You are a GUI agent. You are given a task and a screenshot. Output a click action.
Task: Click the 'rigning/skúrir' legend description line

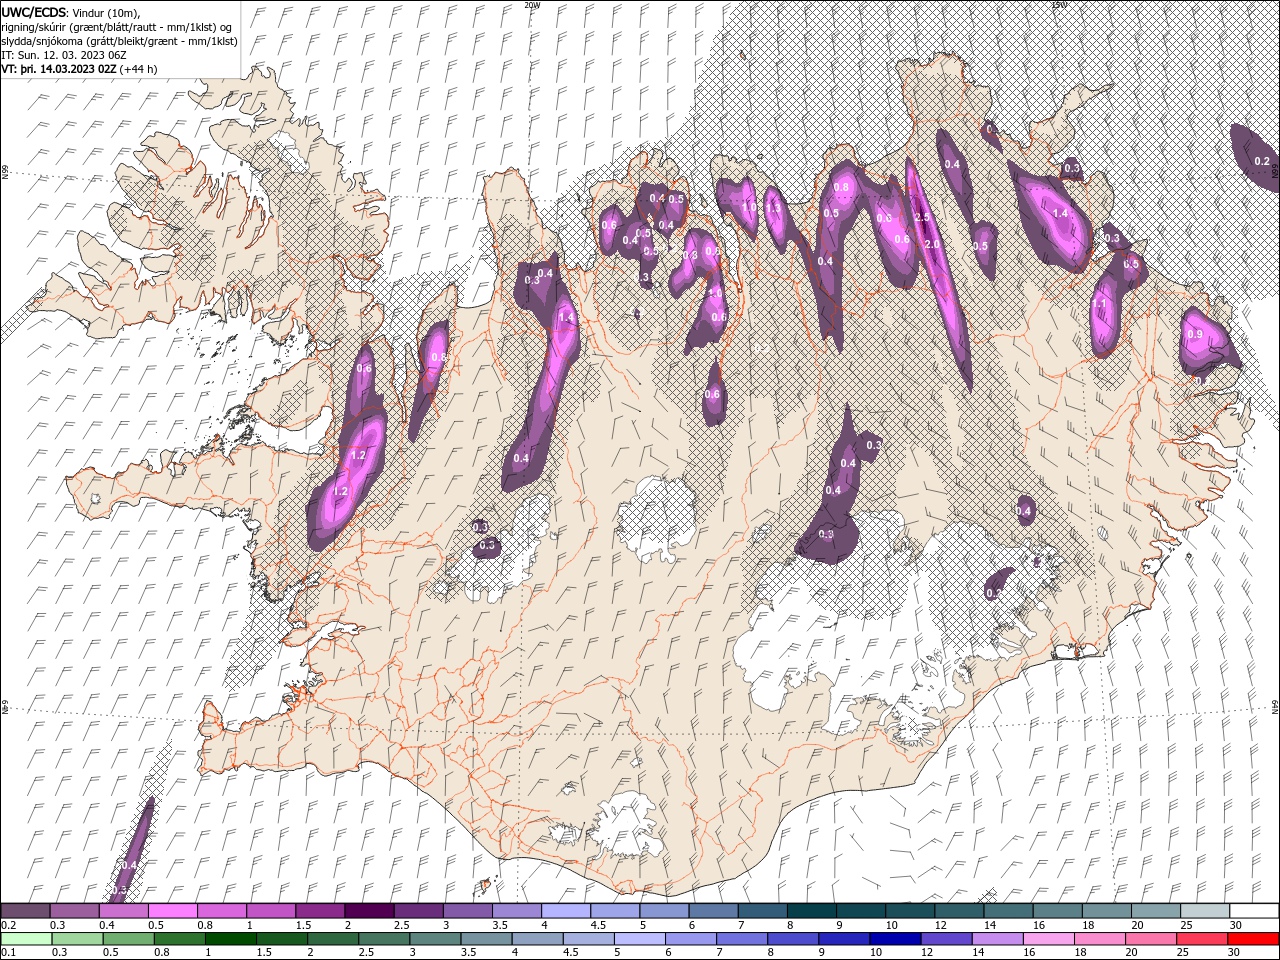click(x=118, y=27)
